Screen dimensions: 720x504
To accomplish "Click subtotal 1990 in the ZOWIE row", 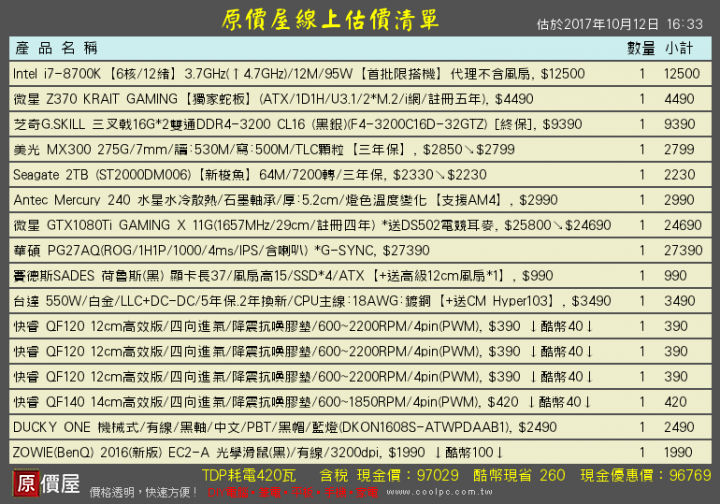I will point(678,452).
